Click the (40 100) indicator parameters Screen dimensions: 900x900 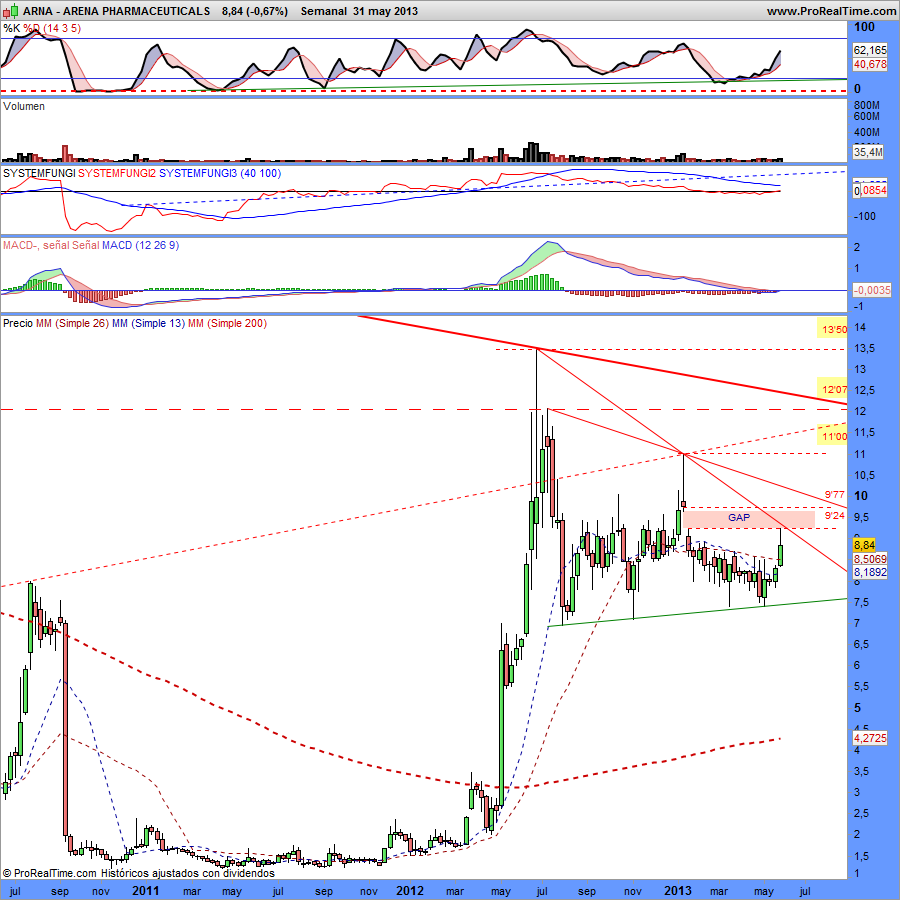(261, 173)
